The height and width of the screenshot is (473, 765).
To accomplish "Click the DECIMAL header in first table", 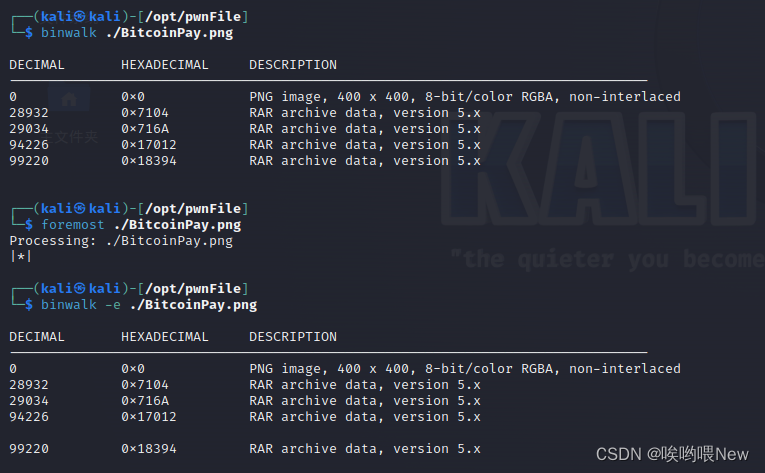I will tap(37, 65).
